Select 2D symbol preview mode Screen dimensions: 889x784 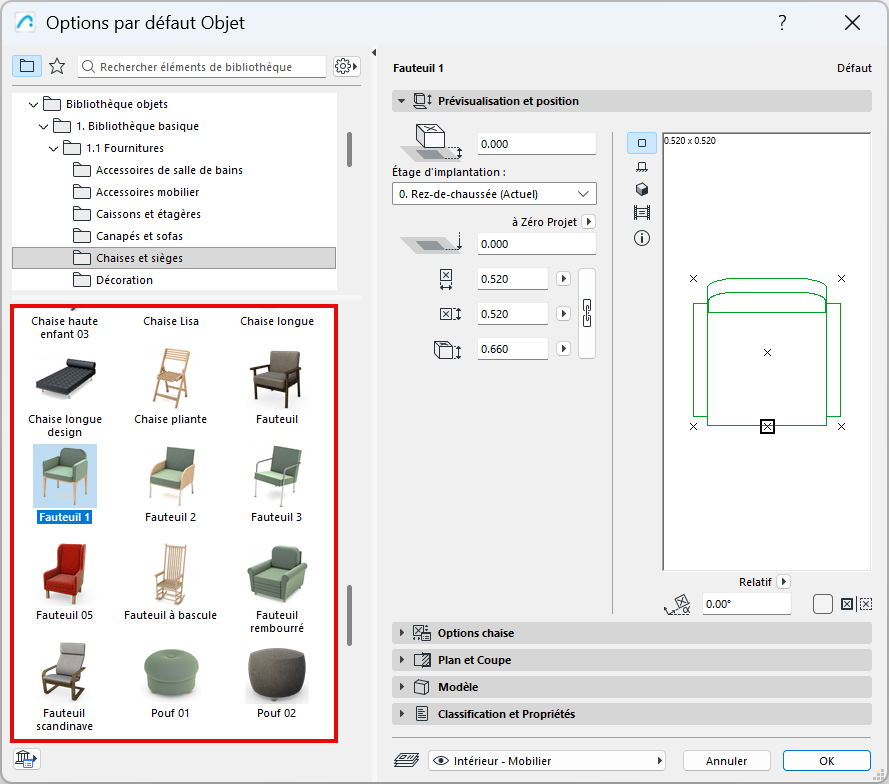coord(642,143)
